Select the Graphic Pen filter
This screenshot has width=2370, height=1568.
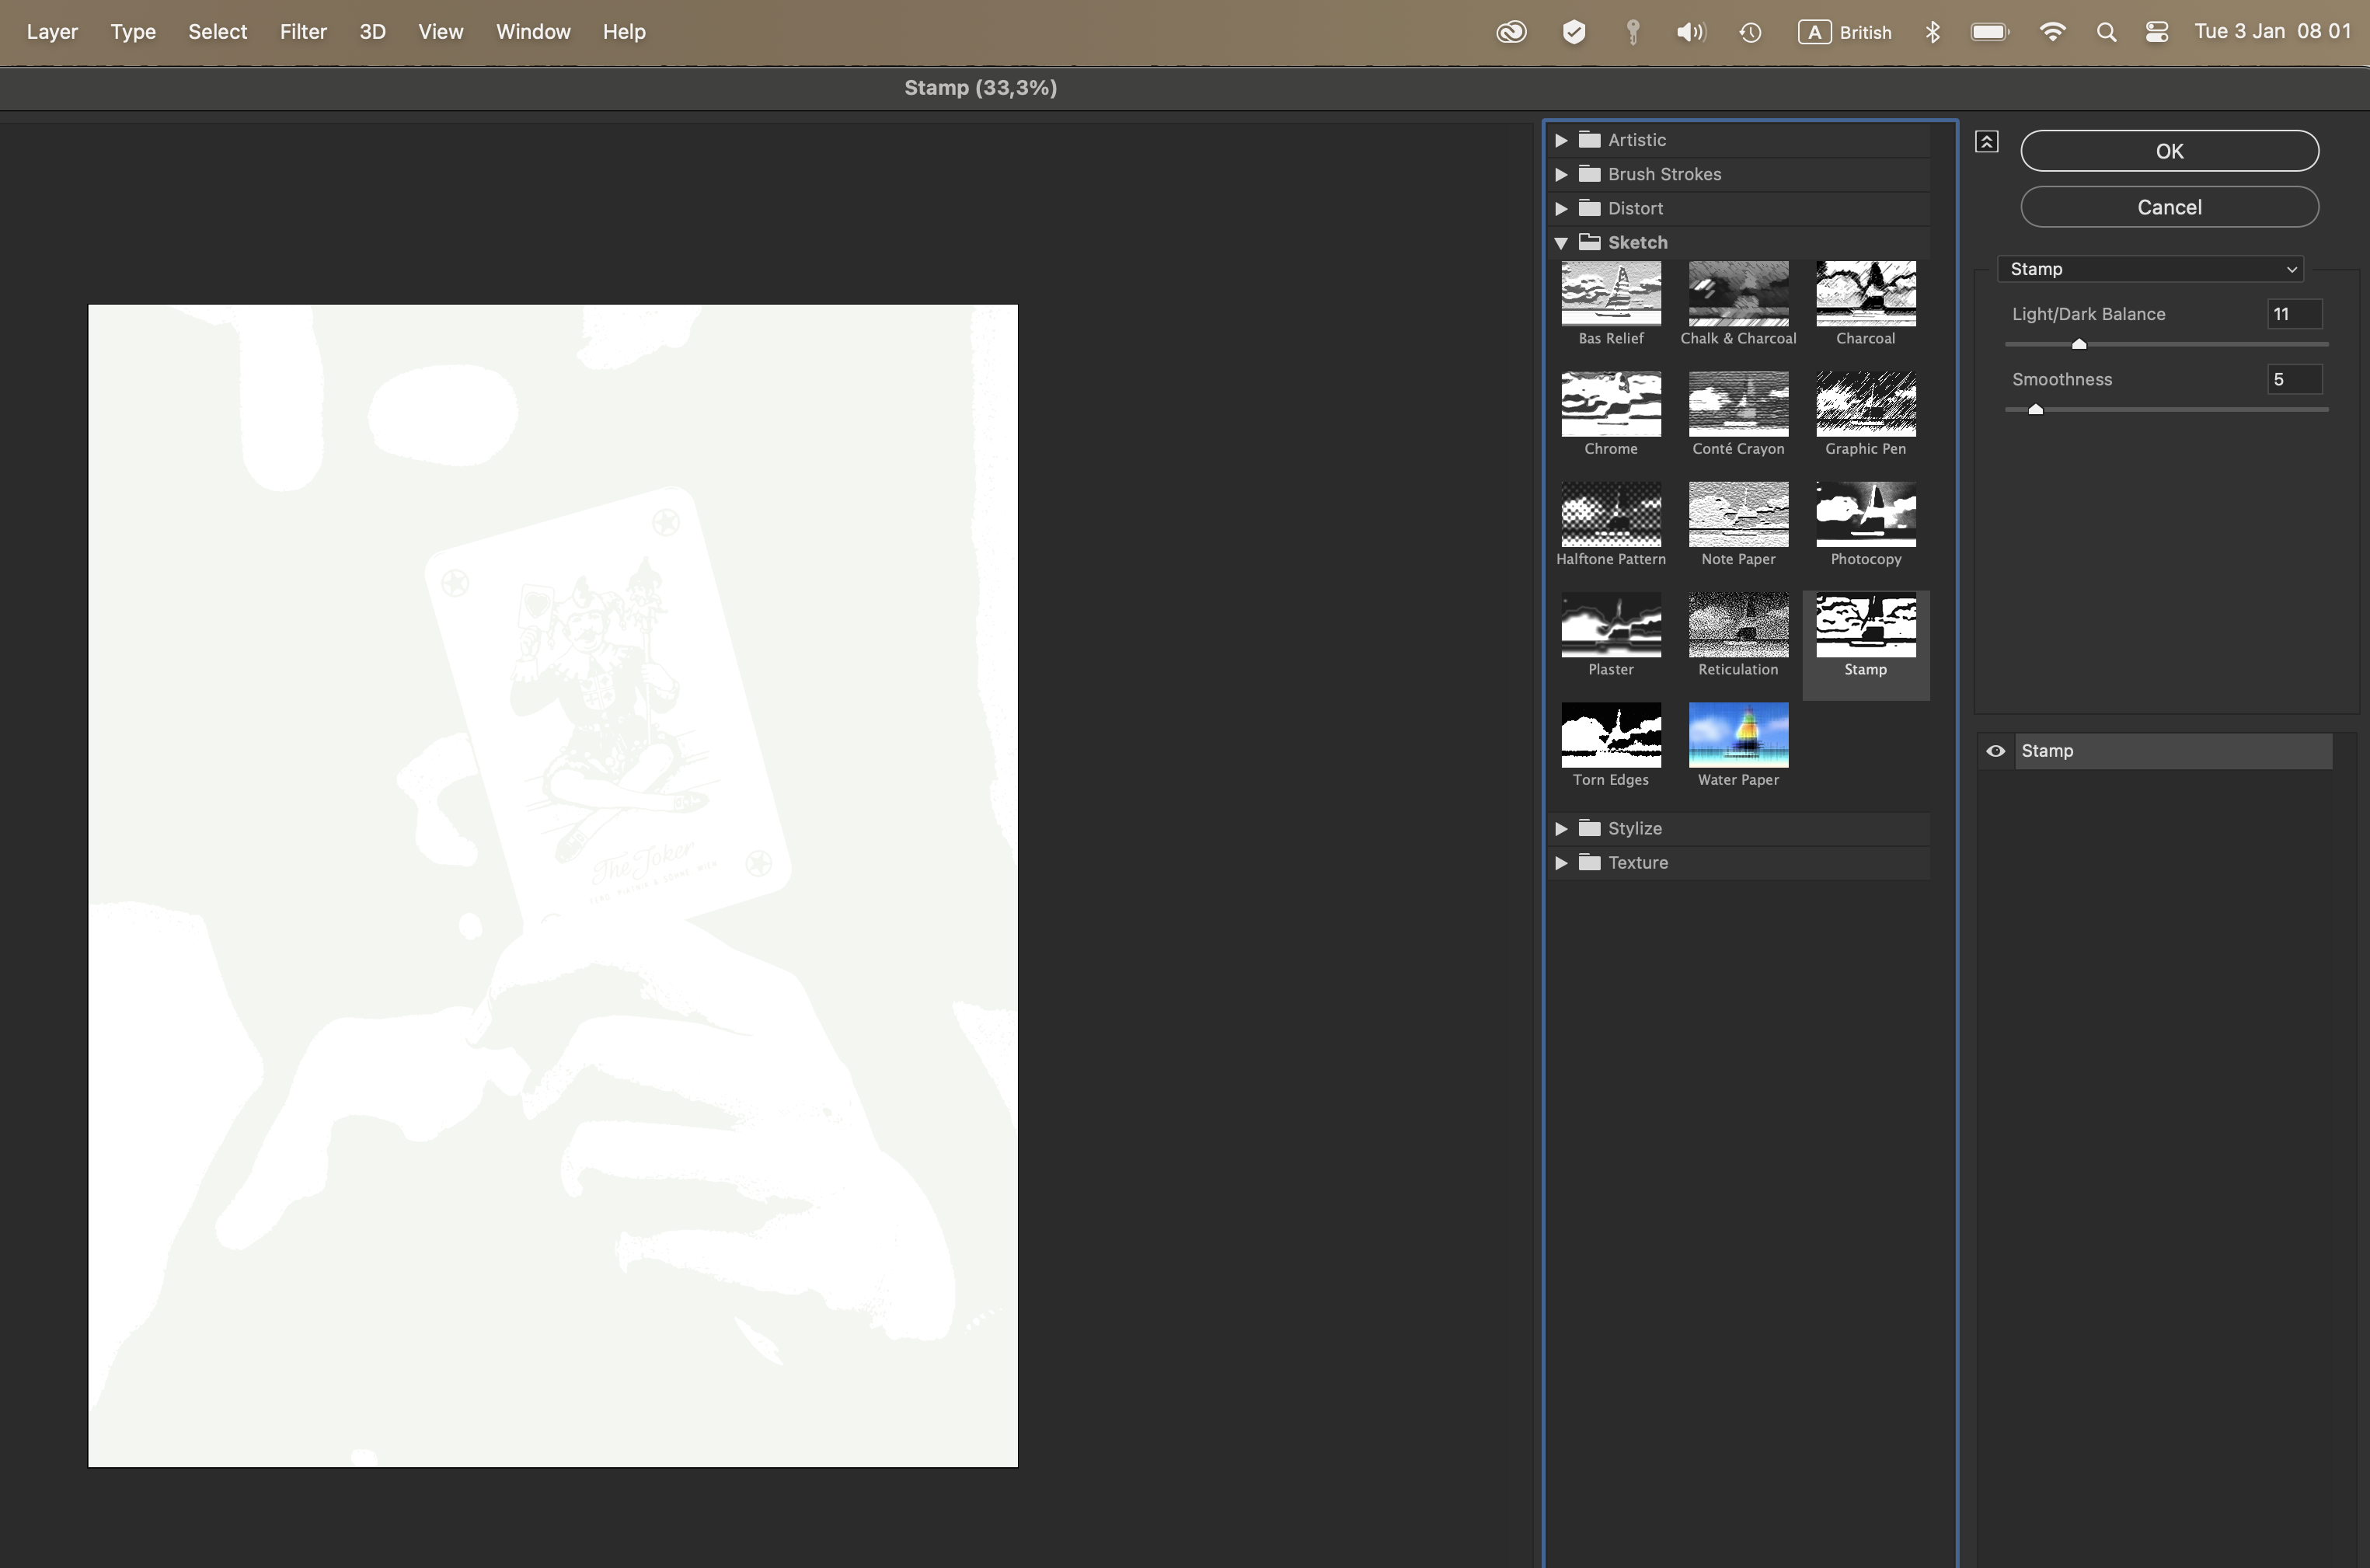1865,410
